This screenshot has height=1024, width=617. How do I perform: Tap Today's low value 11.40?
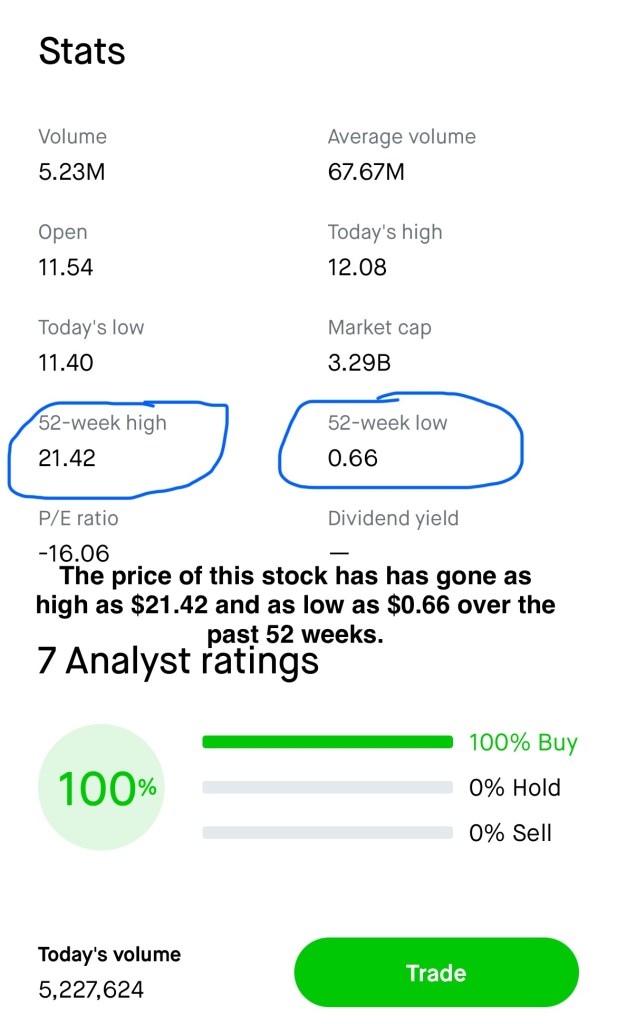pyautogui.click(x=65, y=362)
